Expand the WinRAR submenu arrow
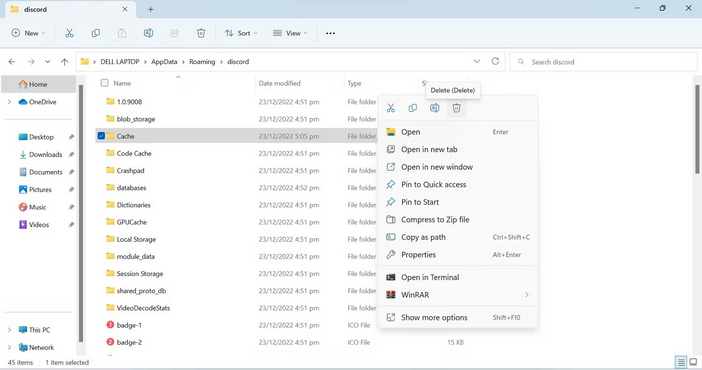This screenshot has width=702, height=370. click(527, 295)
